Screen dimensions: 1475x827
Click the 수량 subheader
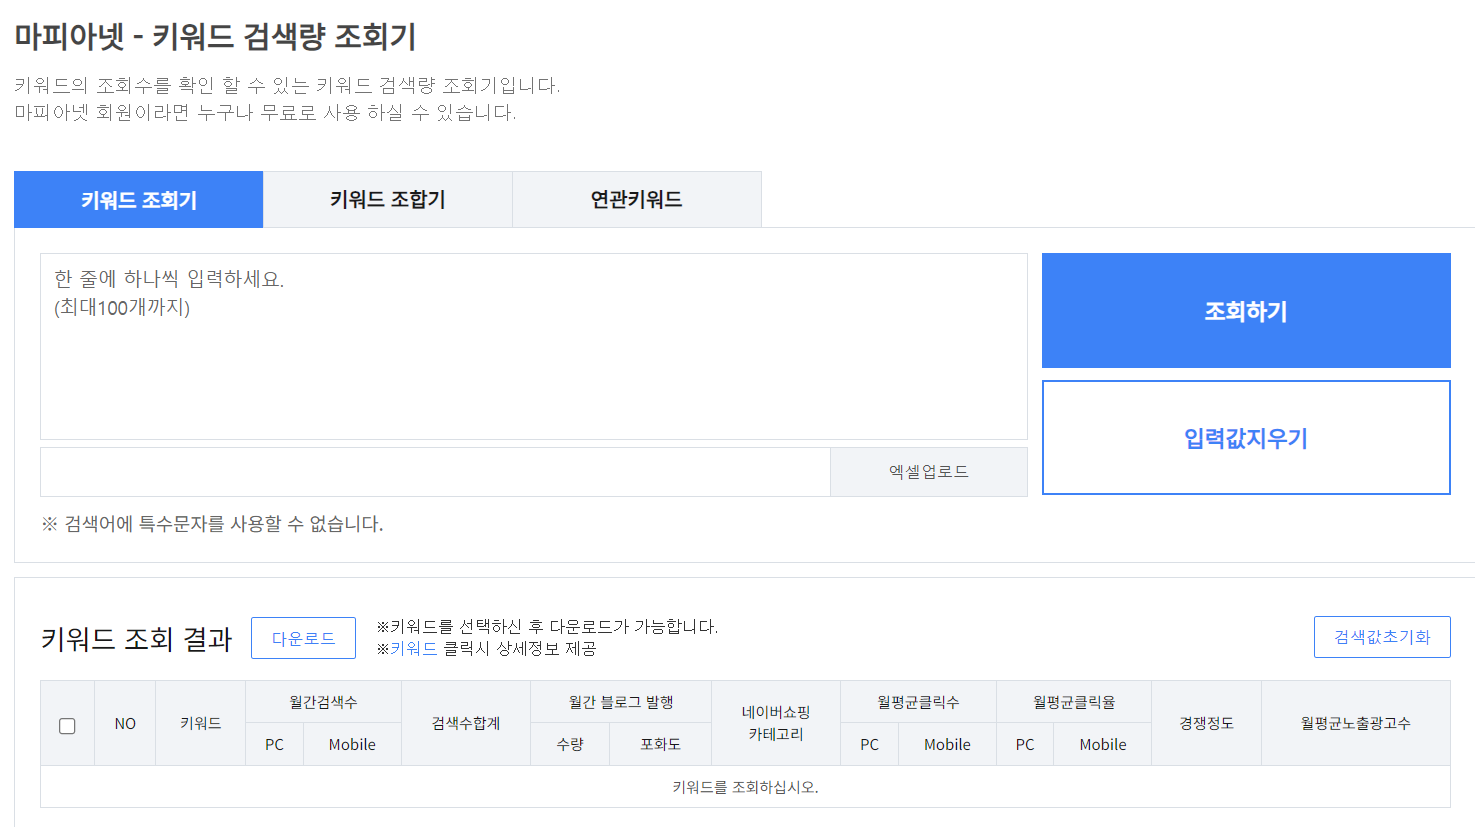click(x=570, y=745)
